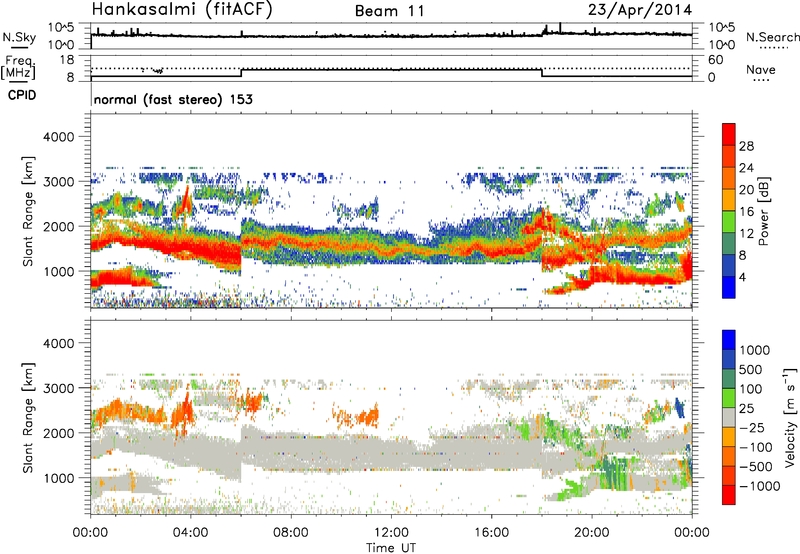800x554 pixels.
Task: Click the 'Velocity [m s-1]' colorbar label
Action: pyautogui.click(x=790, y=417)
